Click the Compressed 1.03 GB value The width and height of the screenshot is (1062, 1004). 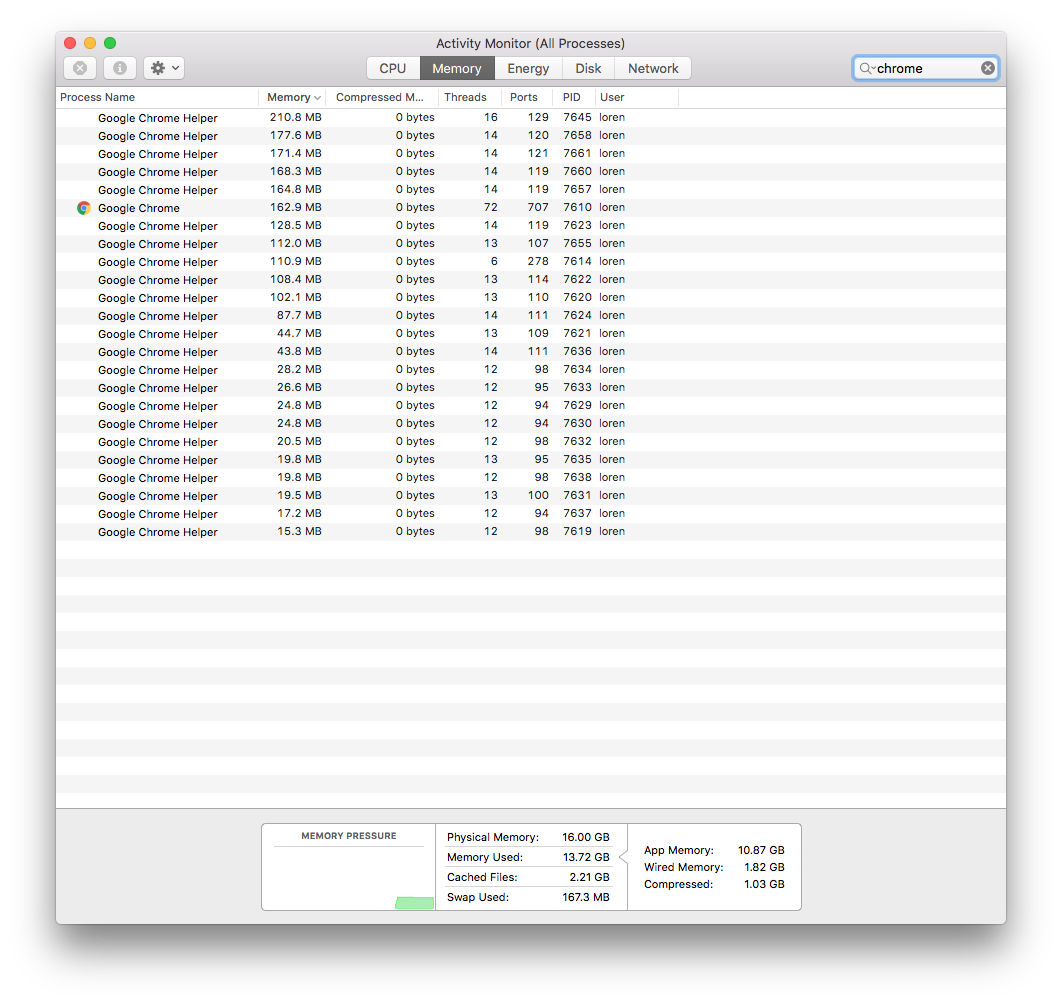point(764,885)
